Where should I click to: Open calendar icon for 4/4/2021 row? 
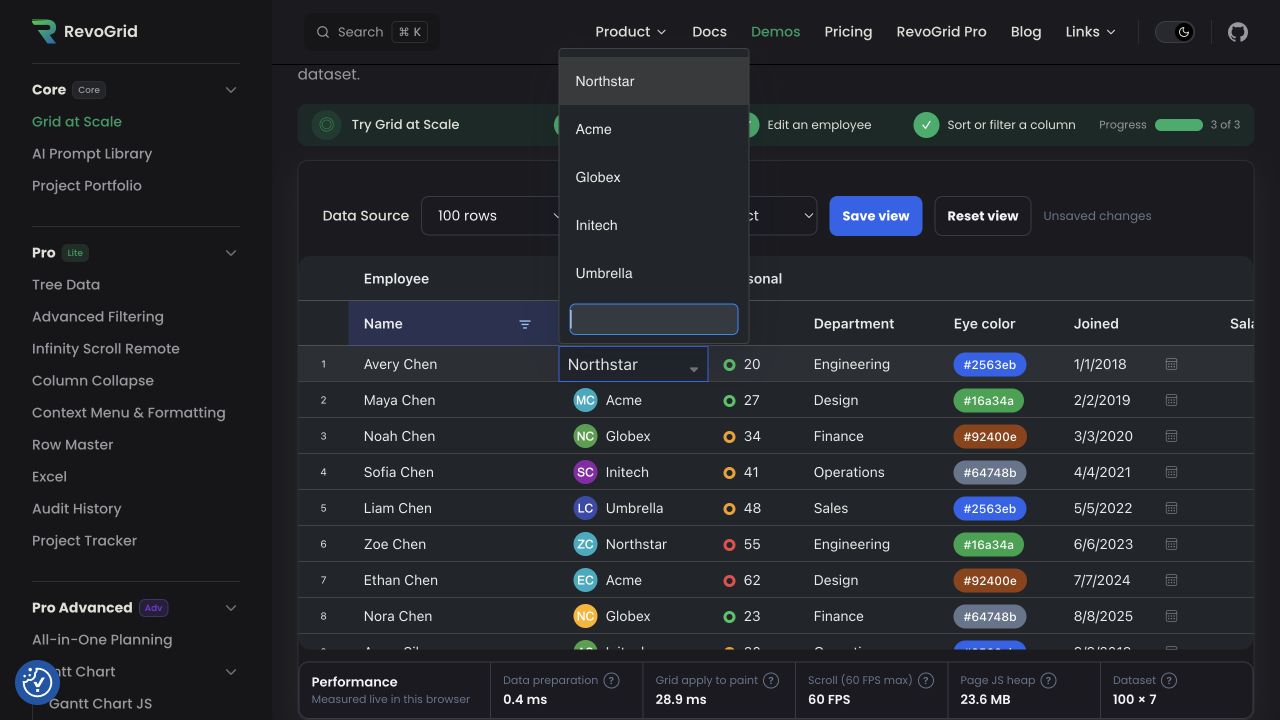pyautogui.click(x=1171, y=472)
